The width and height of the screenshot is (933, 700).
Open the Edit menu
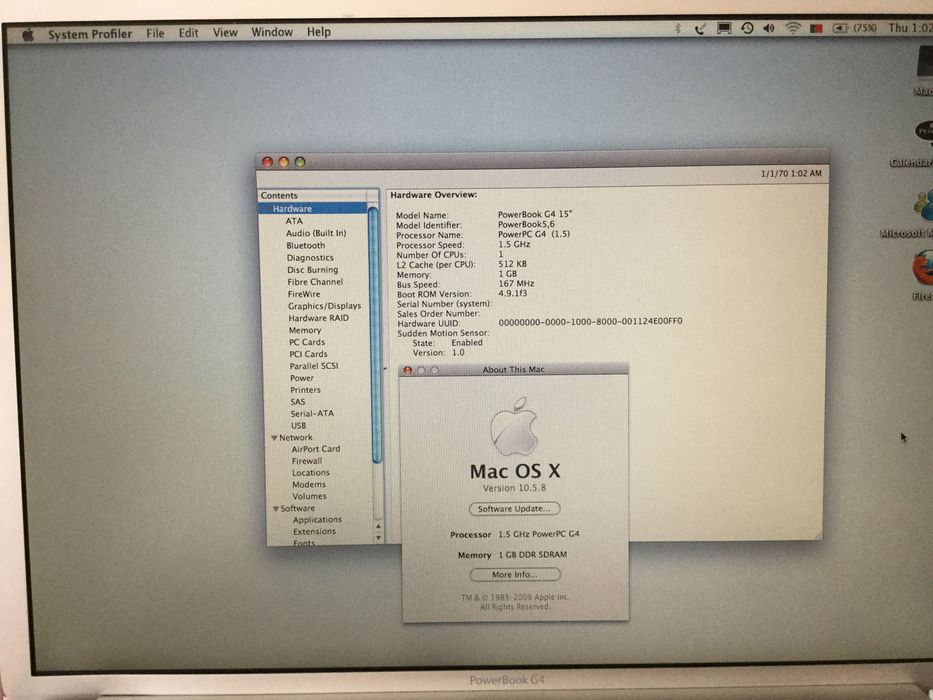189,33
